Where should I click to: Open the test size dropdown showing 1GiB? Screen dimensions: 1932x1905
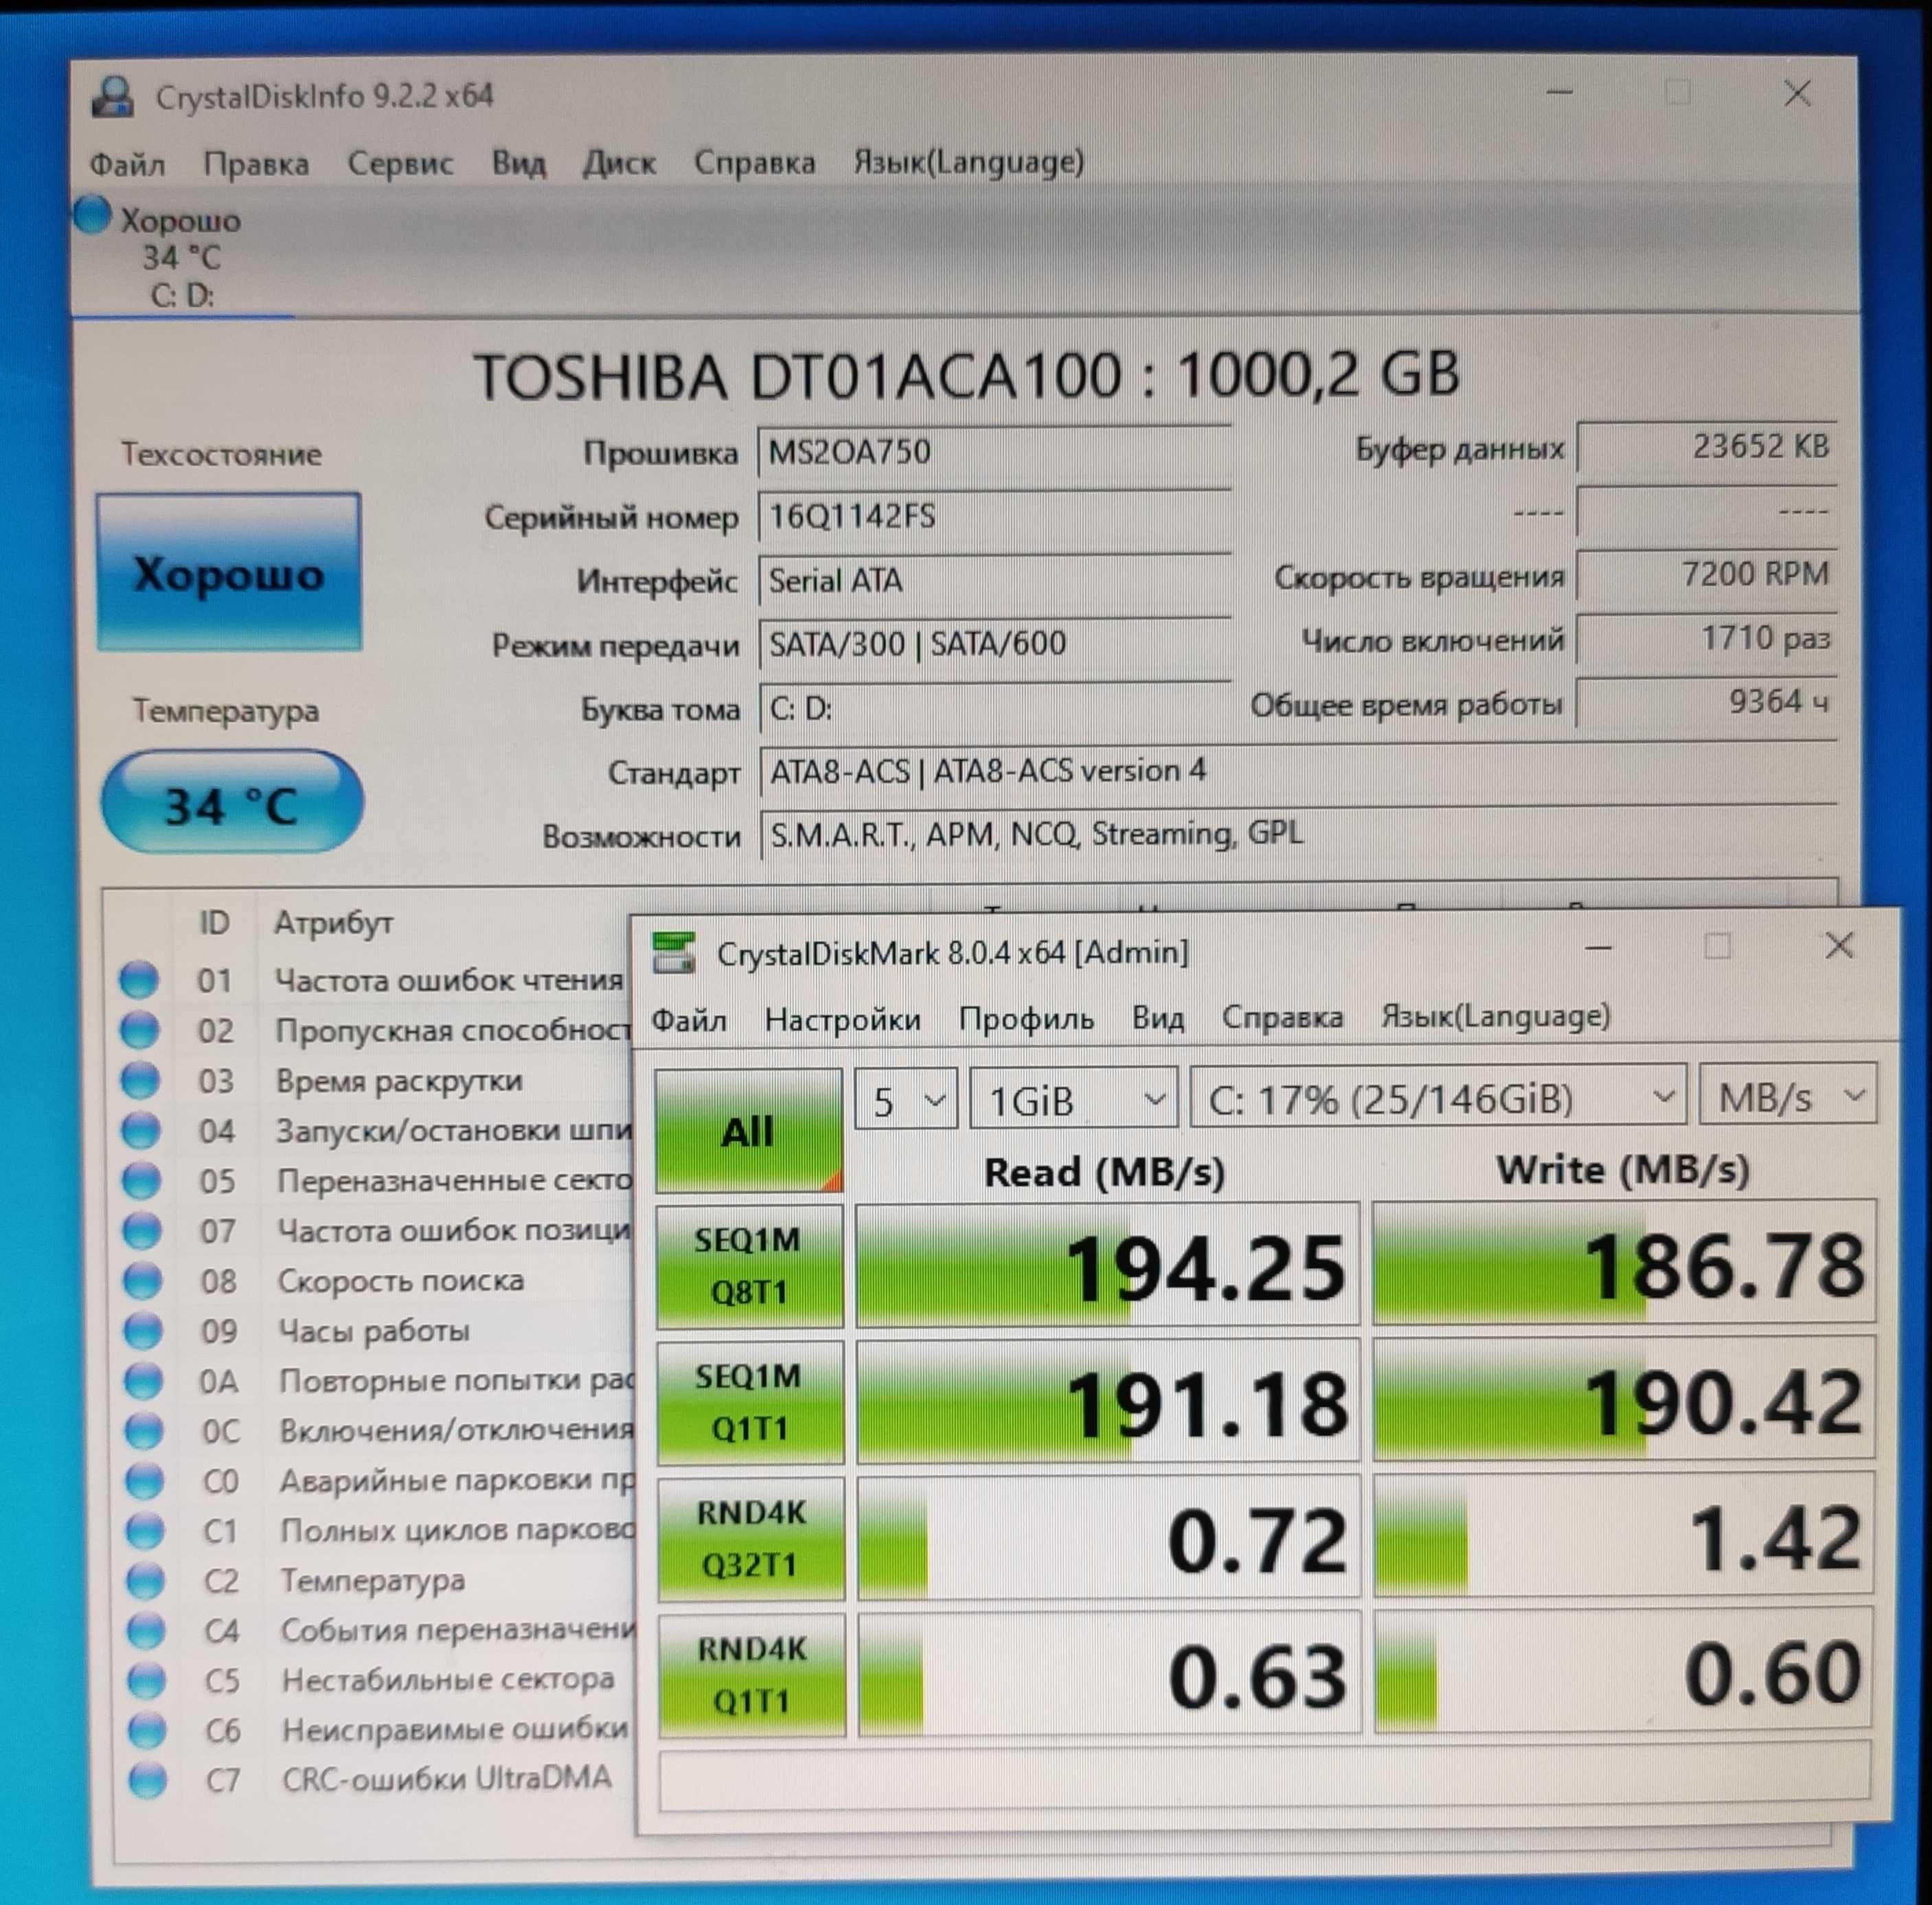point(1073,1099)
